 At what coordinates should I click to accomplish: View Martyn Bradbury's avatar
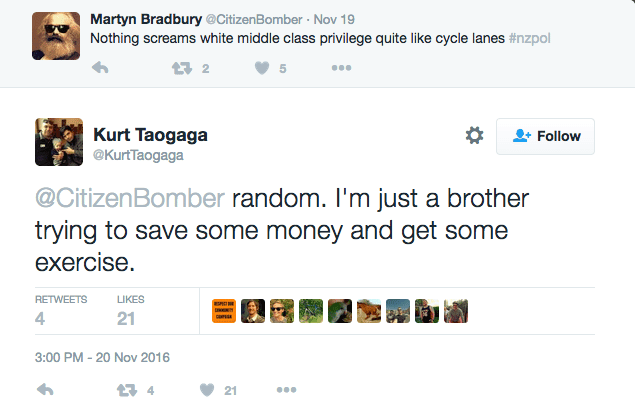coord(54,34)
